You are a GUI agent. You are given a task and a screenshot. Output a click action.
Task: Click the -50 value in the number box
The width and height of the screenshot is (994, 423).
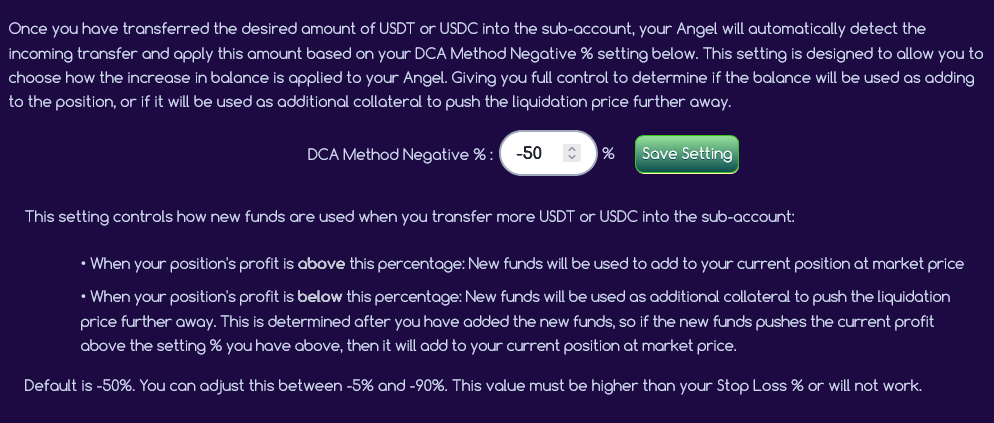coord(529,154)
